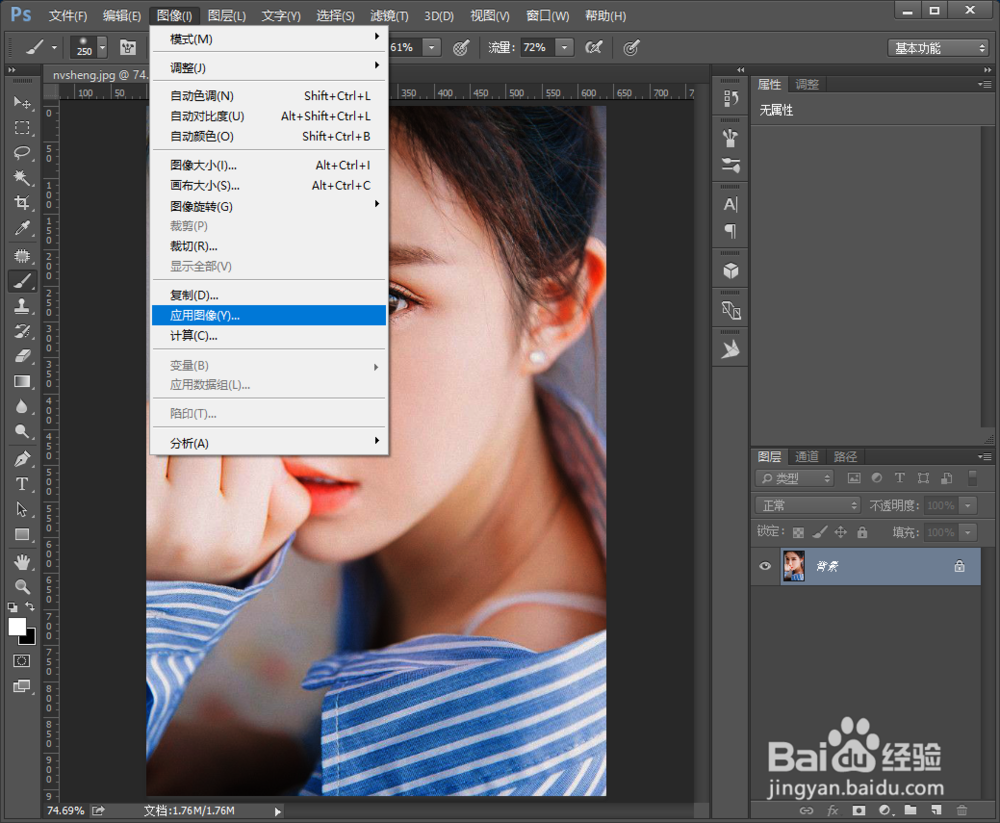Toggle pixel layer filter icon
This screenshot has height=823, width=1000.
click(x=854, y=478)
